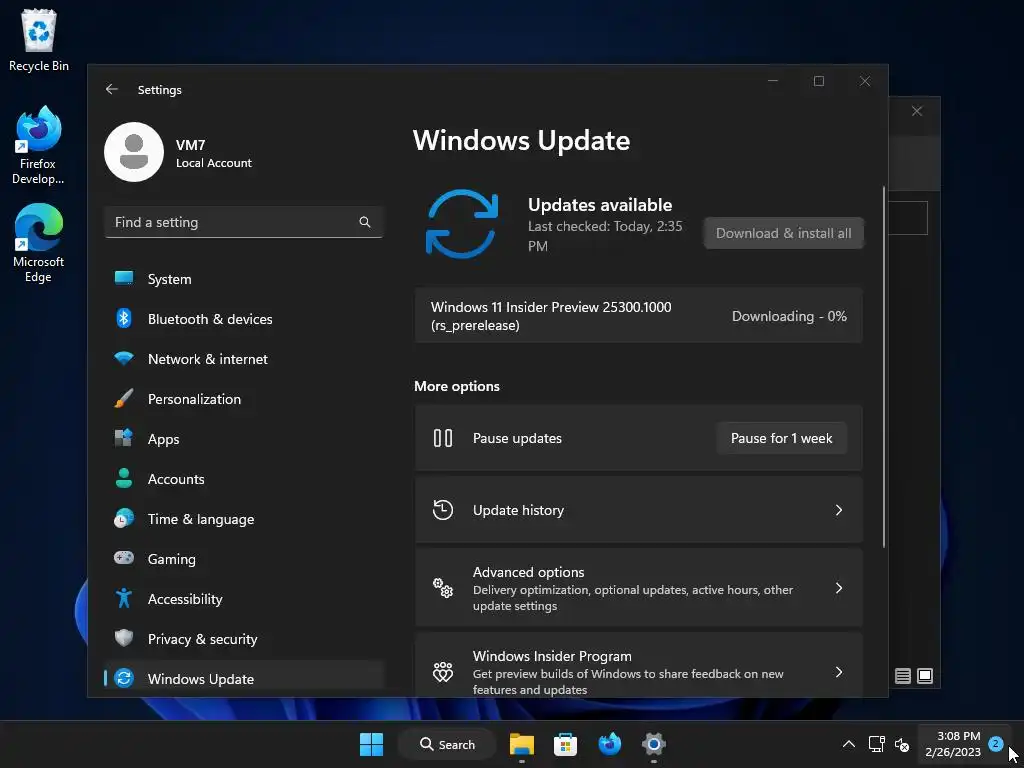The height and width of the screenshot is (768, 1024).
Task: Open the notification count badge
Action: [995, 743]
